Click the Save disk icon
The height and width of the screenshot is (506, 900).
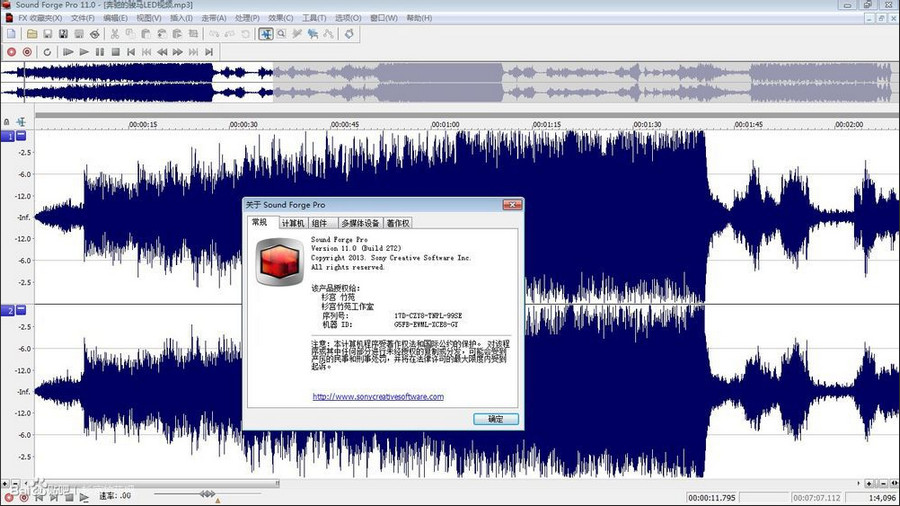click(x=48, y=34)
